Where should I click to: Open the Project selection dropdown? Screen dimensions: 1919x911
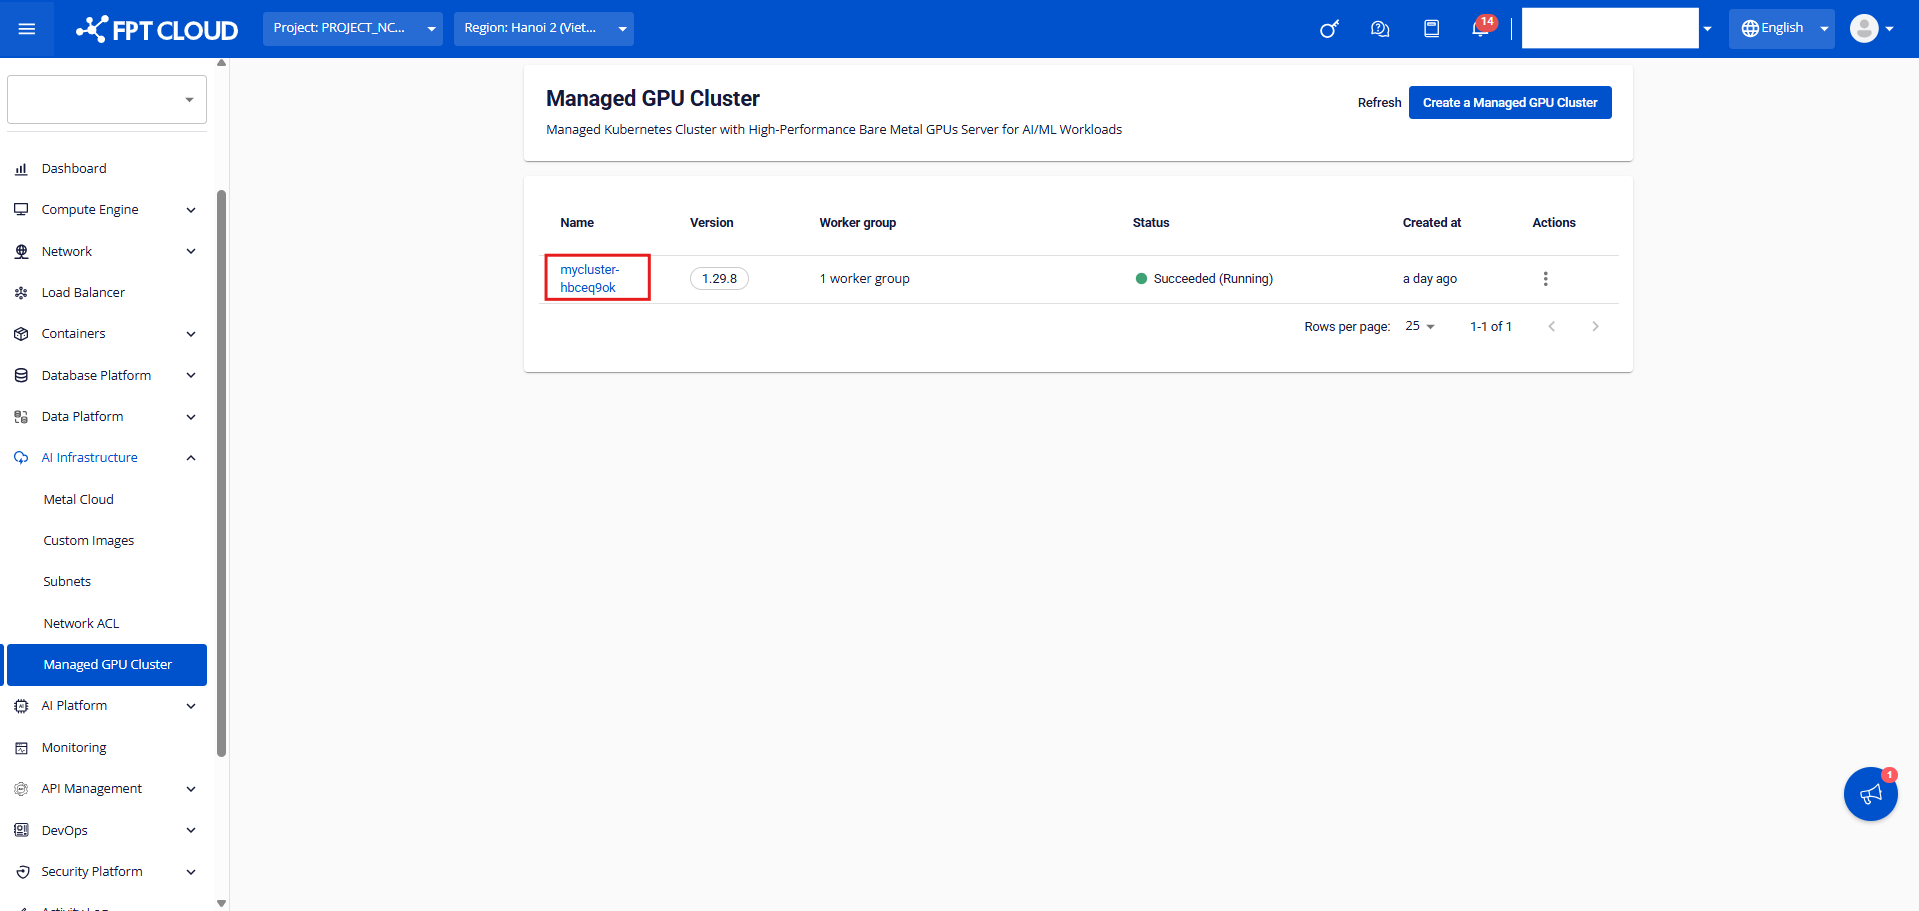[x=352, y=29]
